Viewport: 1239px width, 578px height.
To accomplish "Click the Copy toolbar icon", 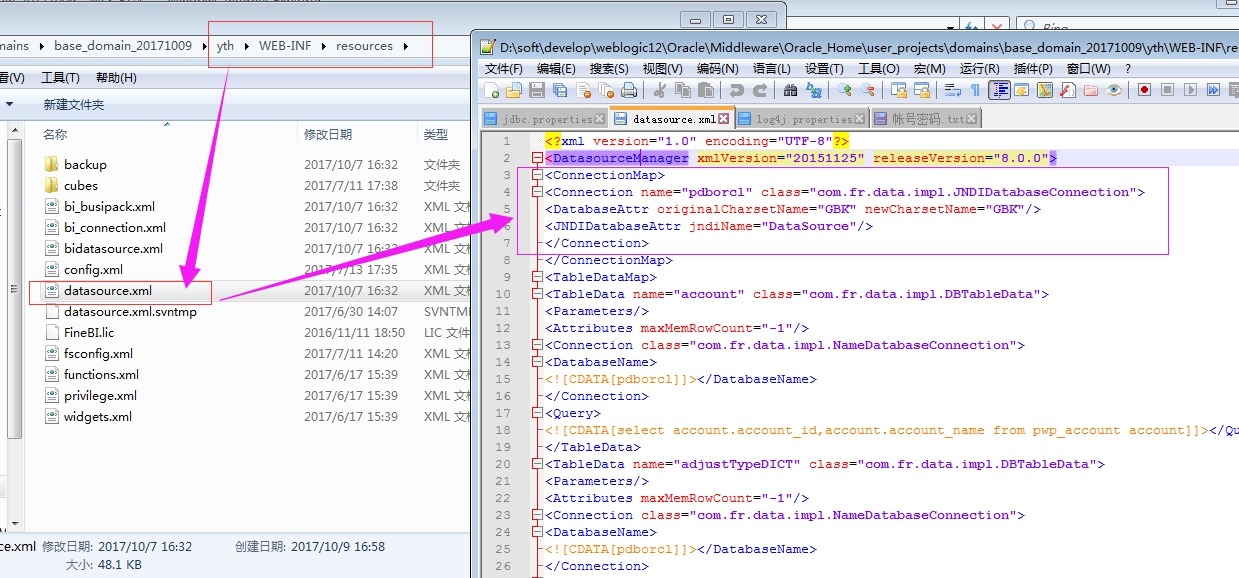I will coord(682,90).
